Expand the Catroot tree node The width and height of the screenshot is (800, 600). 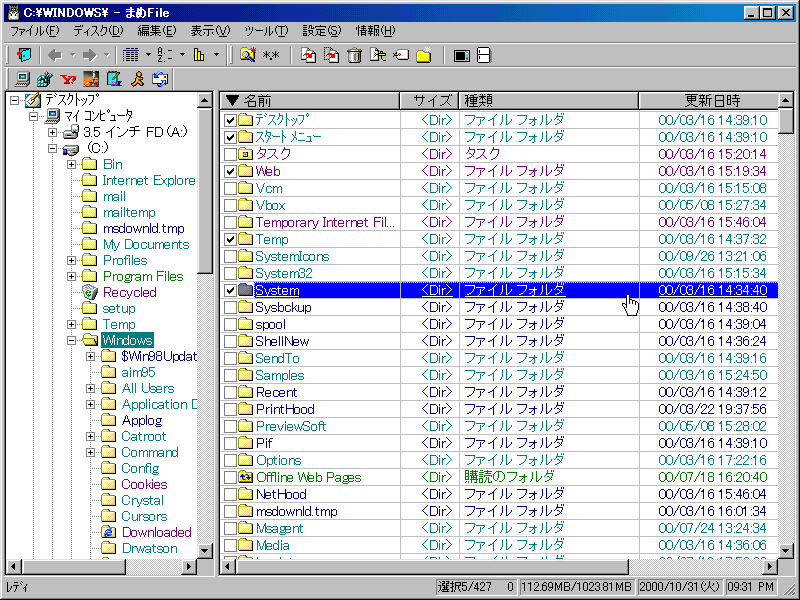[90, 436]
